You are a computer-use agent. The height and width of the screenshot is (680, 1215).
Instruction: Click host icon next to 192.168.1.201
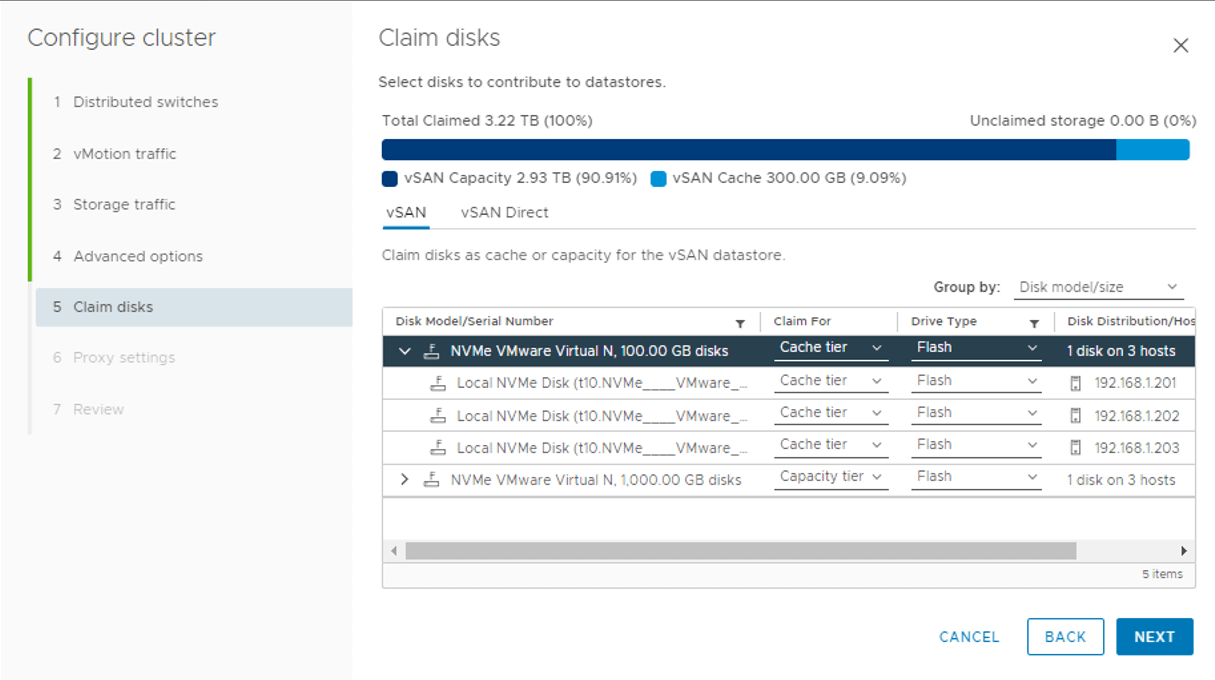[1076, 383]
